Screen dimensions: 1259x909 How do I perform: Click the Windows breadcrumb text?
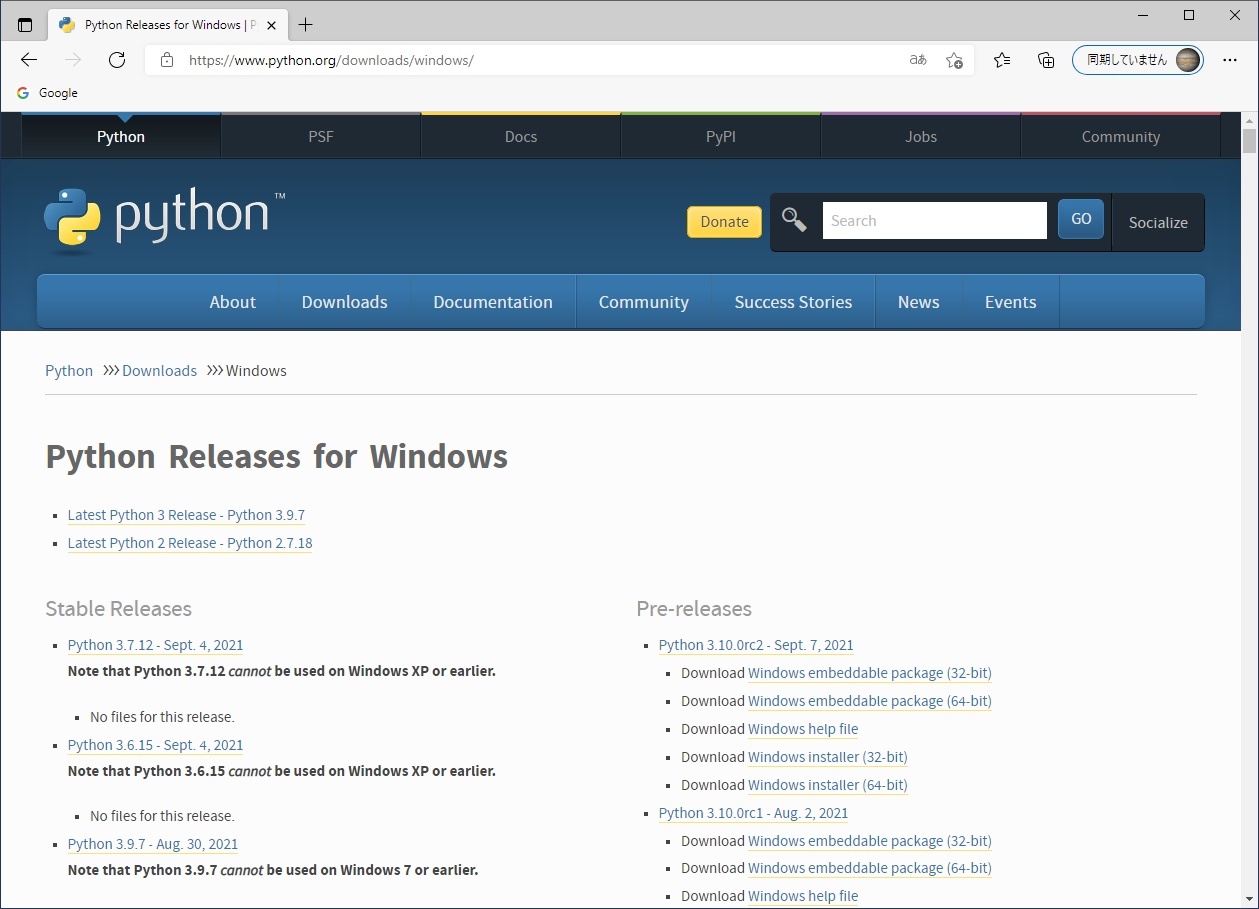click(x=256, y=371)
